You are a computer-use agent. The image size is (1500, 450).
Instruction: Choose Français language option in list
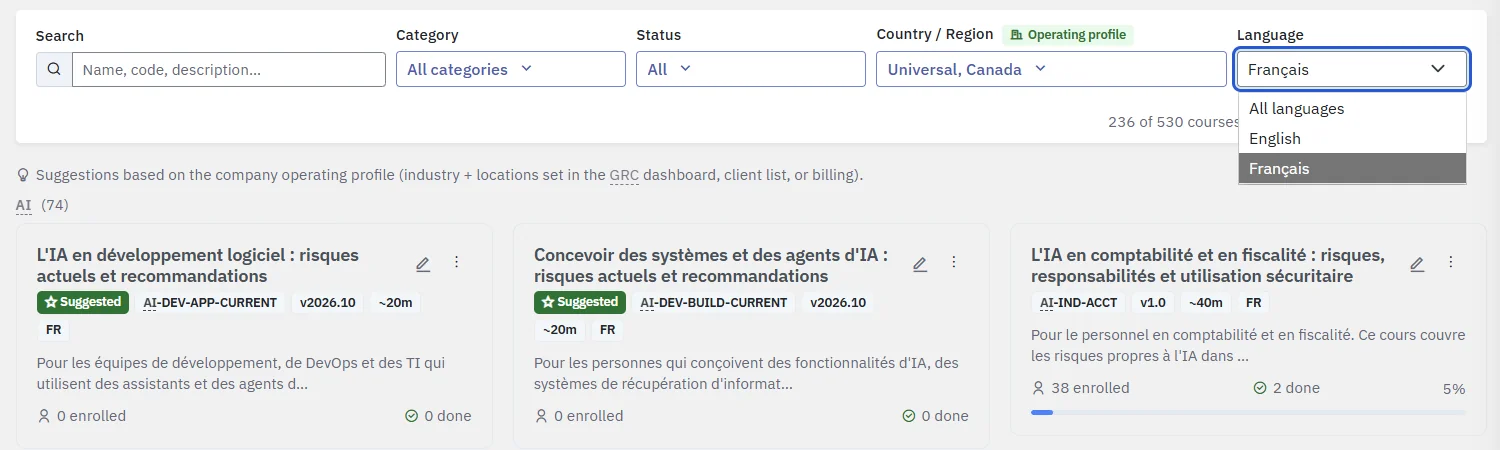1352,169
